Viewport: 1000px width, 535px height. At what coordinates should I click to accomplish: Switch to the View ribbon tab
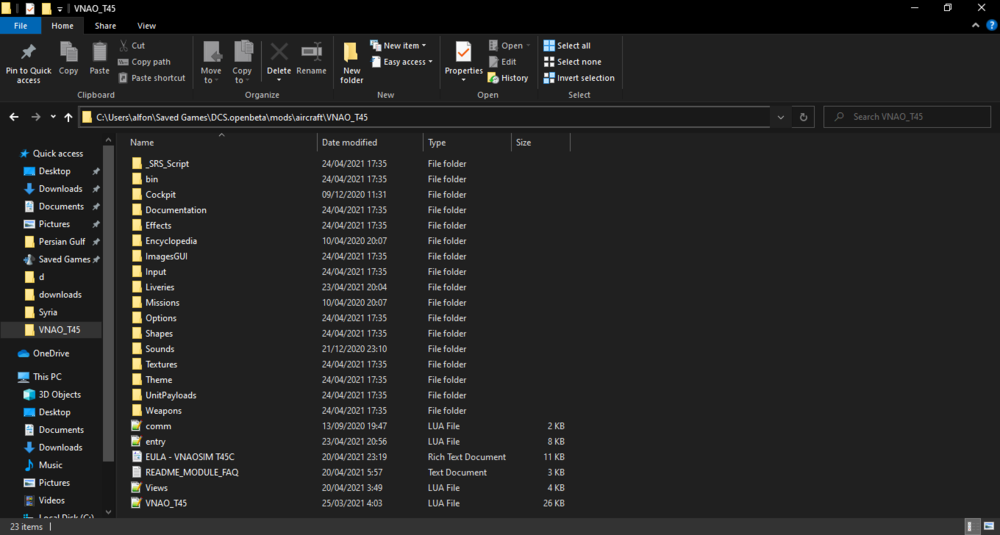click(x=147, y=26)
